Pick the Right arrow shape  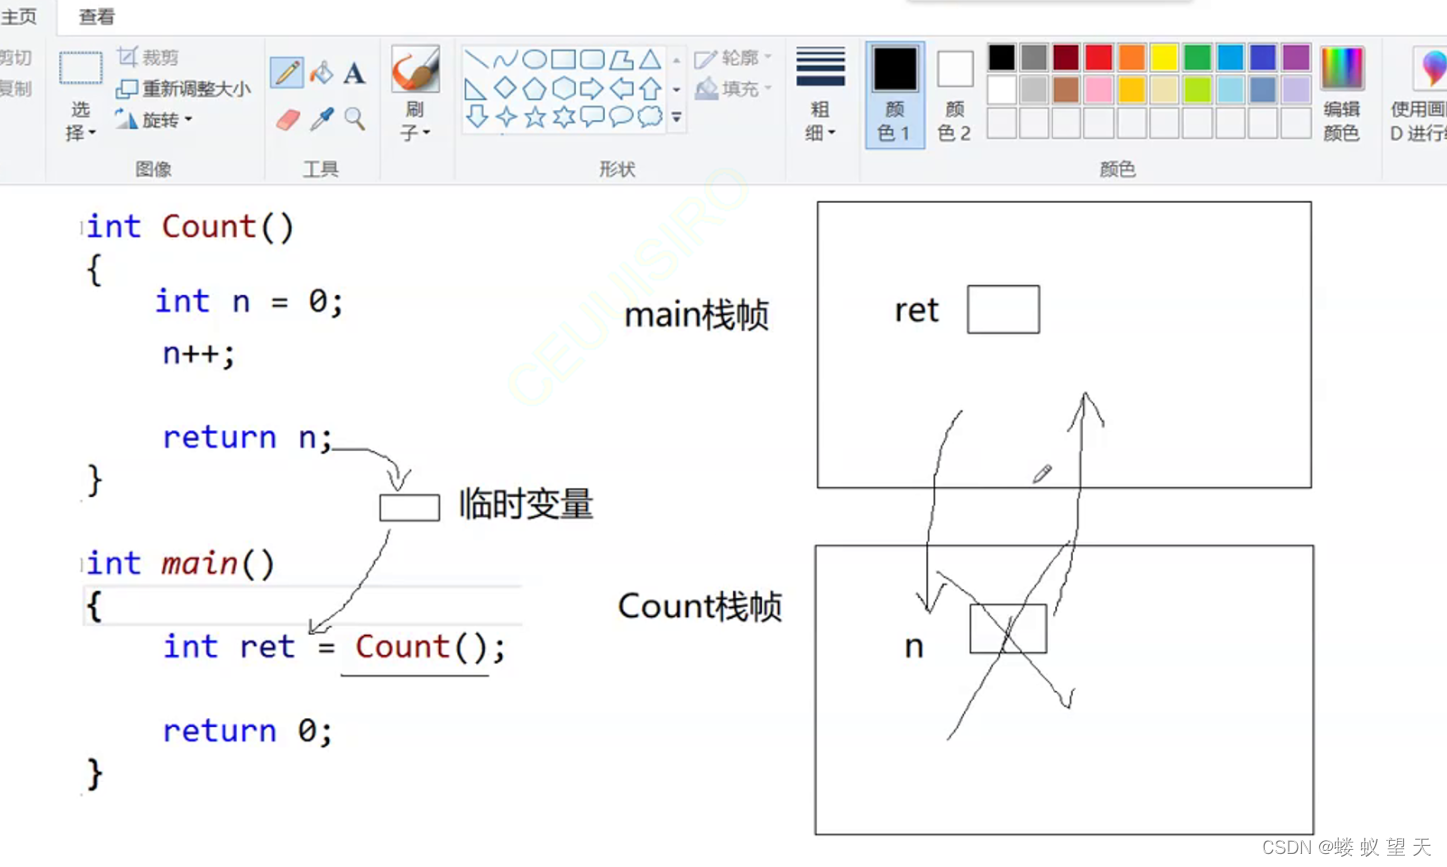tap(592, 88)
